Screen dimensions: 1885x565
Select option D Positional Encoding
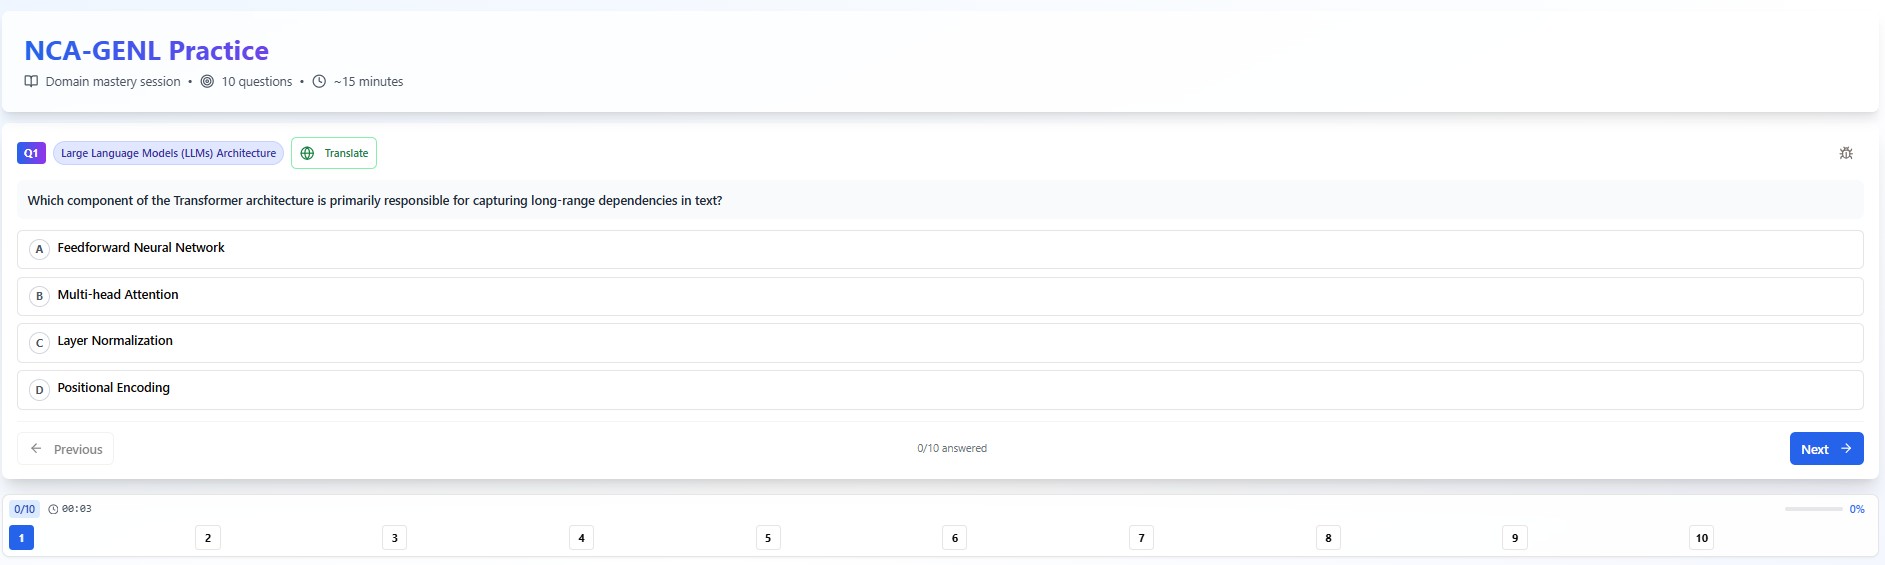click(940, 389)
